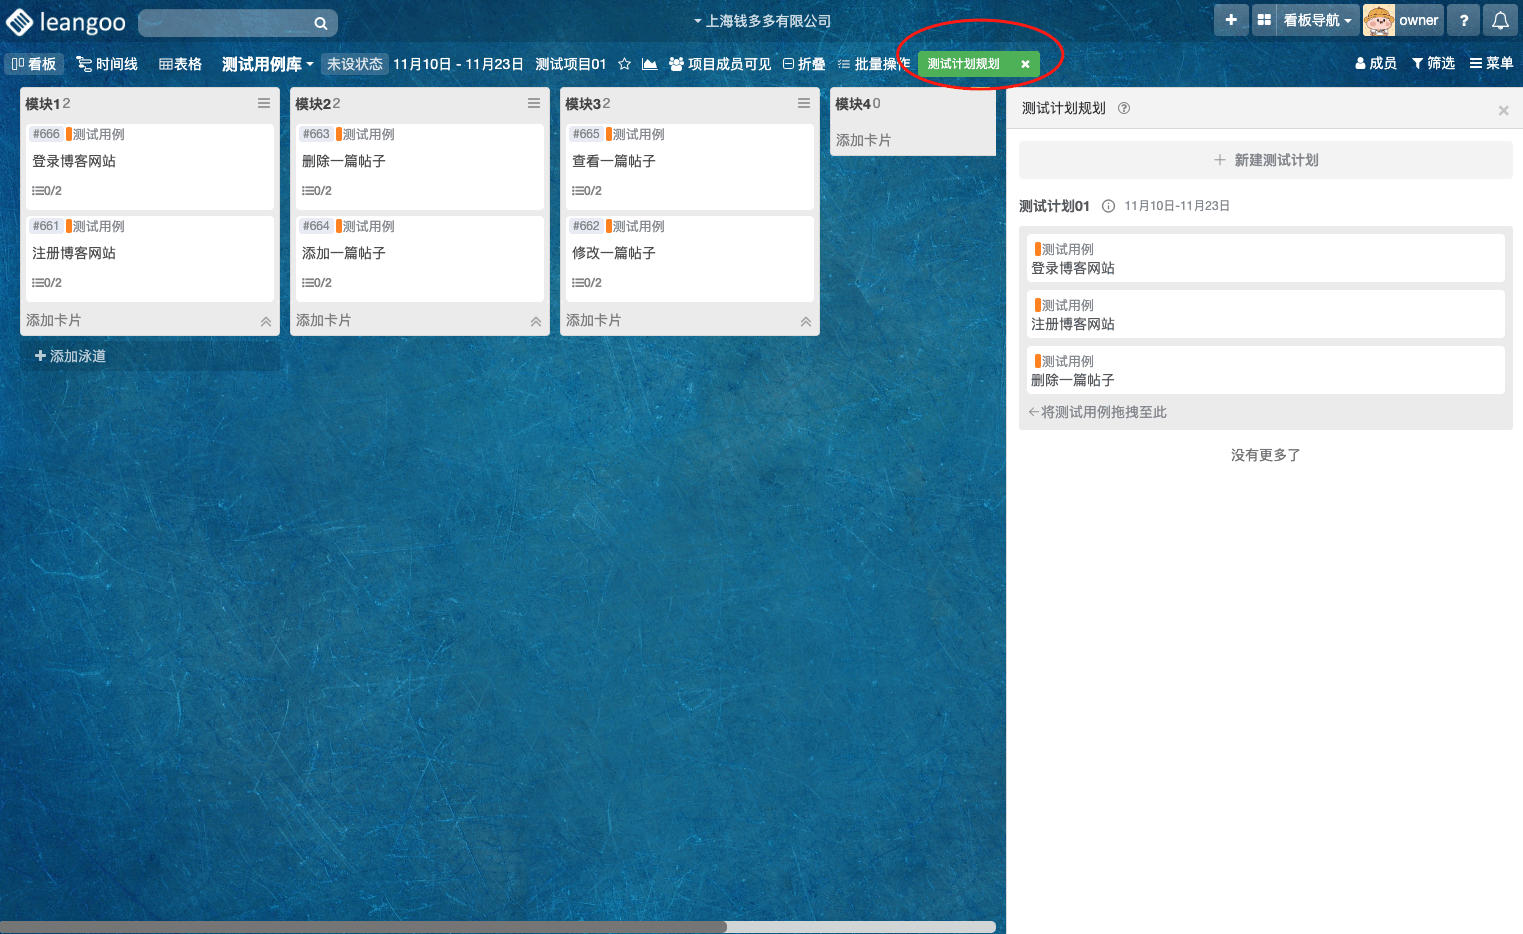Collapse 模块2 list using bottom chevron

pos(536,321)
